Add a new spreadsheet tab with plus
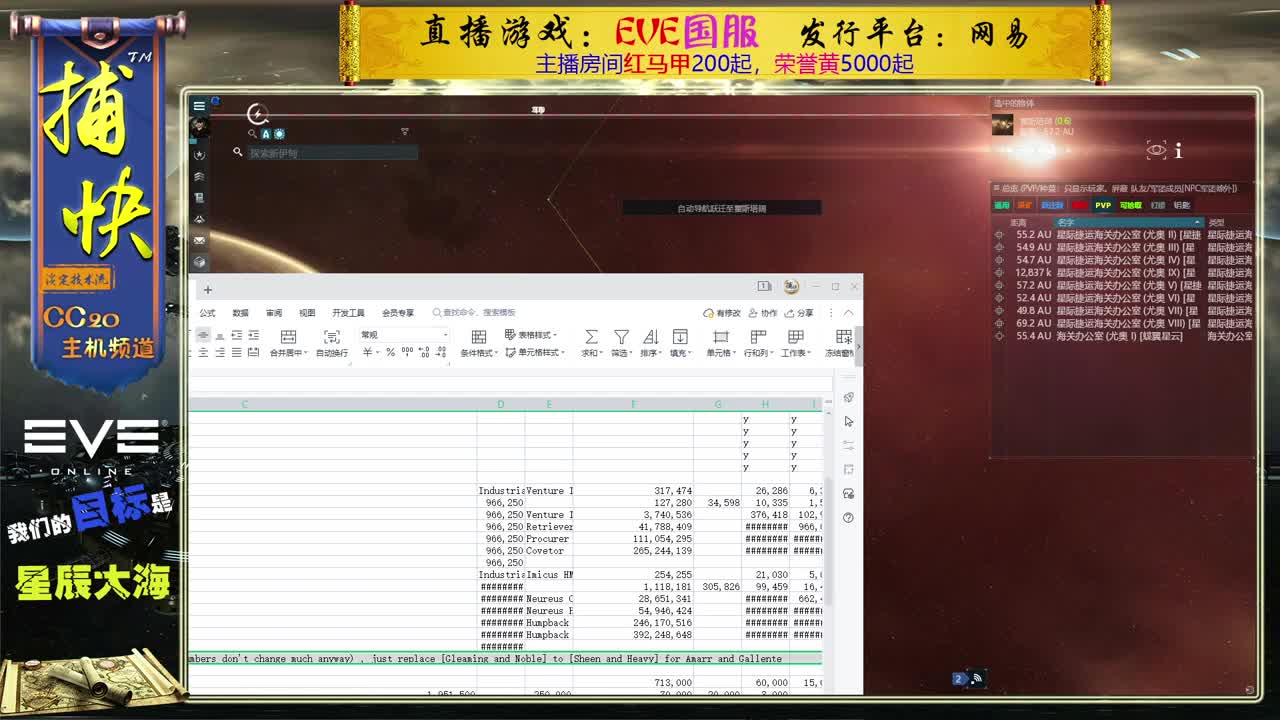 (208, 290)
